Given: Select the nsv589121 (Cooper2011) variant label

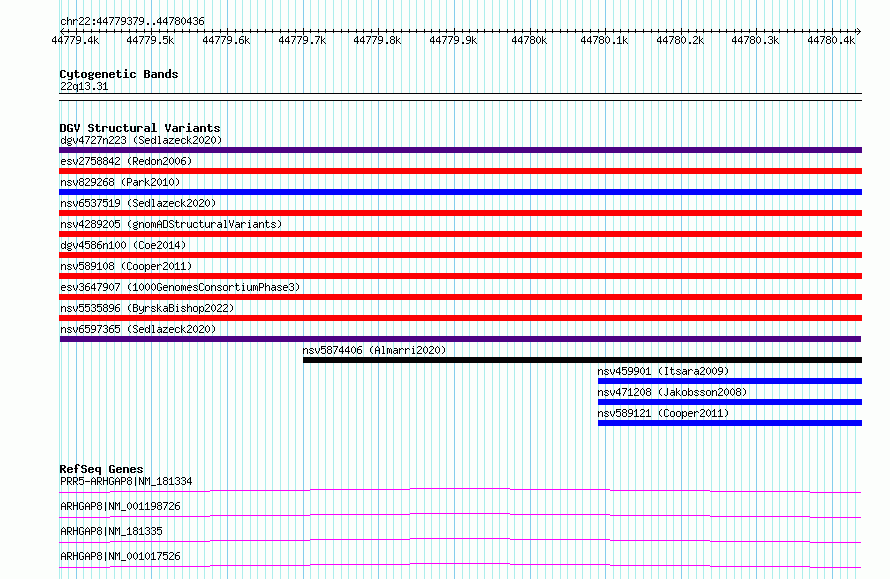Looking at the screenshot, I should click(x=663, y=413).
